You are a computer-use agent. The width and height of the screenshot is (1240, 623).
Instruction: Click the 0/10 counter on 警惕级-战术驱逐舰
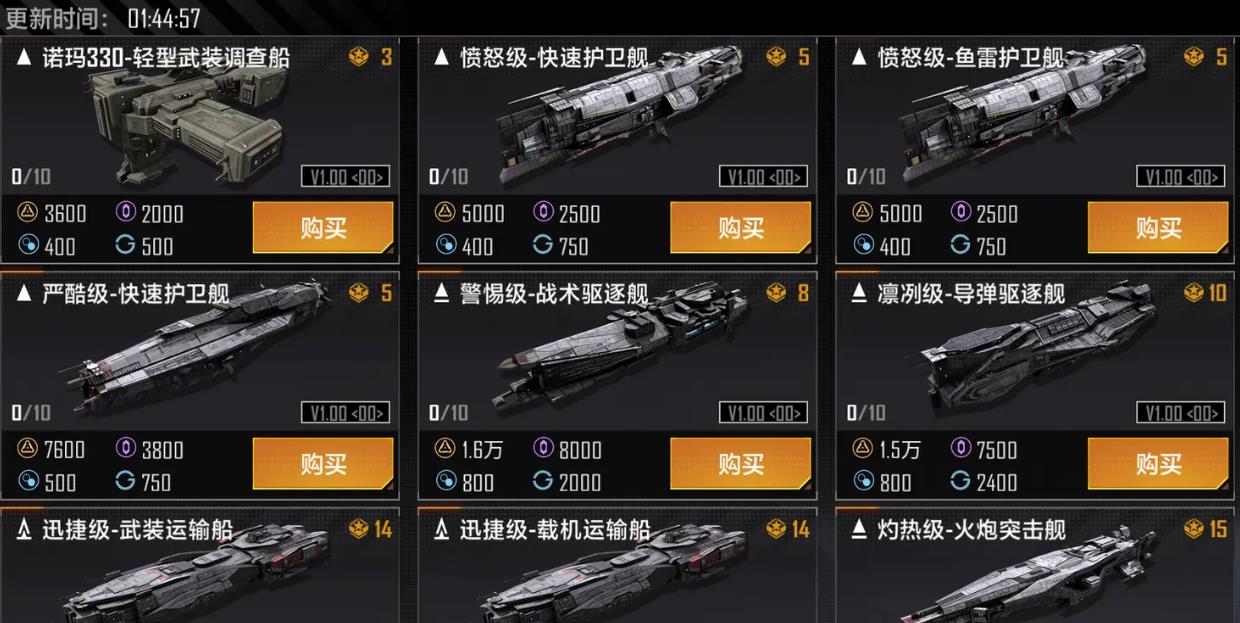coord(449,412)
